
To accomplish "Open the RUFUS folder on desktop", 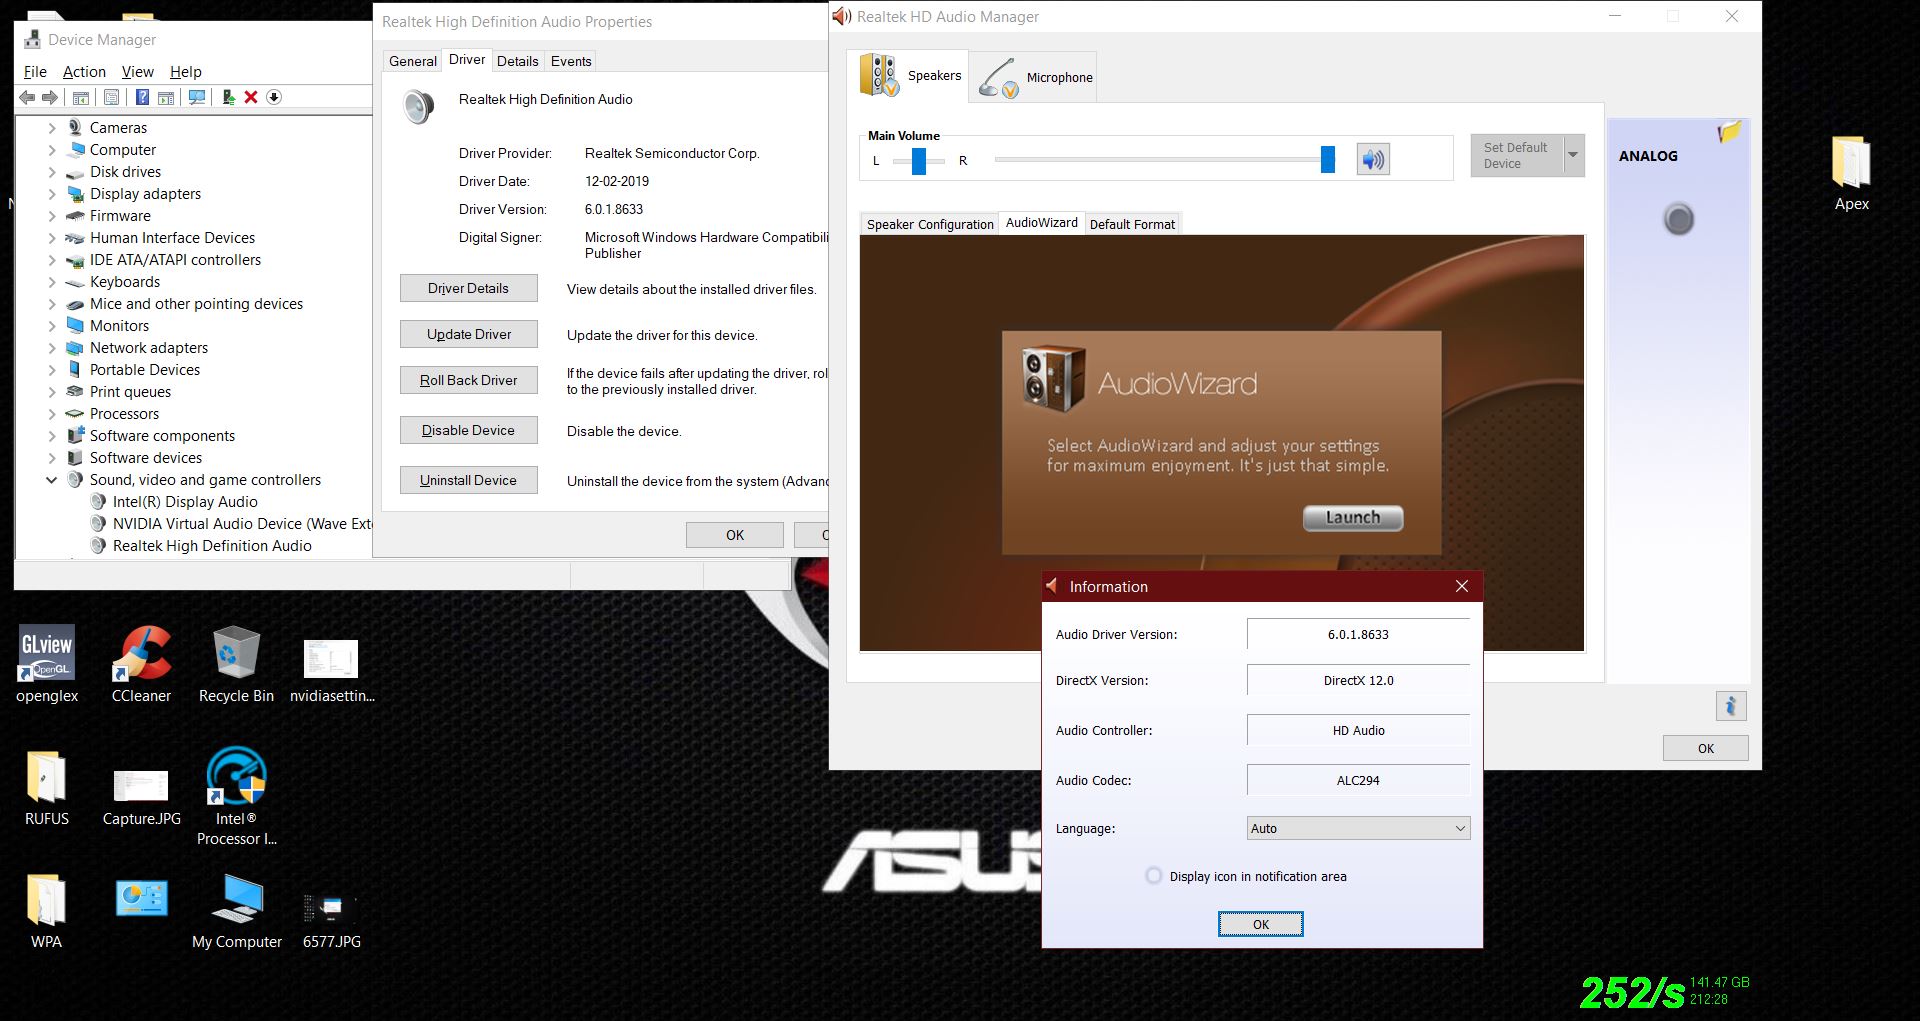I will pyautogui.click(x=47, y=788).
